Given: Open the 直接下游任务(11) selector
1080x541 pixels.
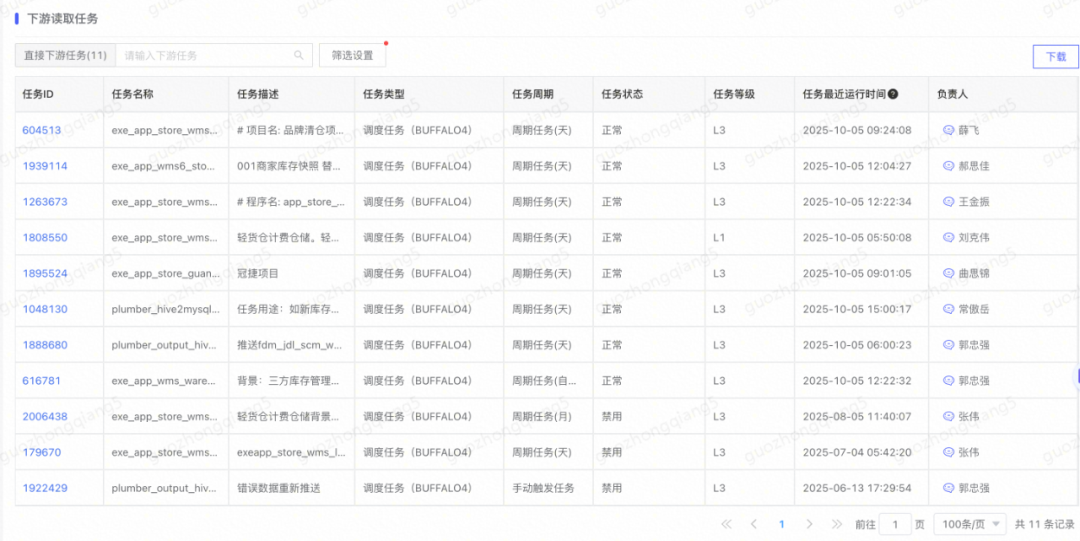Looking at the screenshot, I should coord(65,56).
